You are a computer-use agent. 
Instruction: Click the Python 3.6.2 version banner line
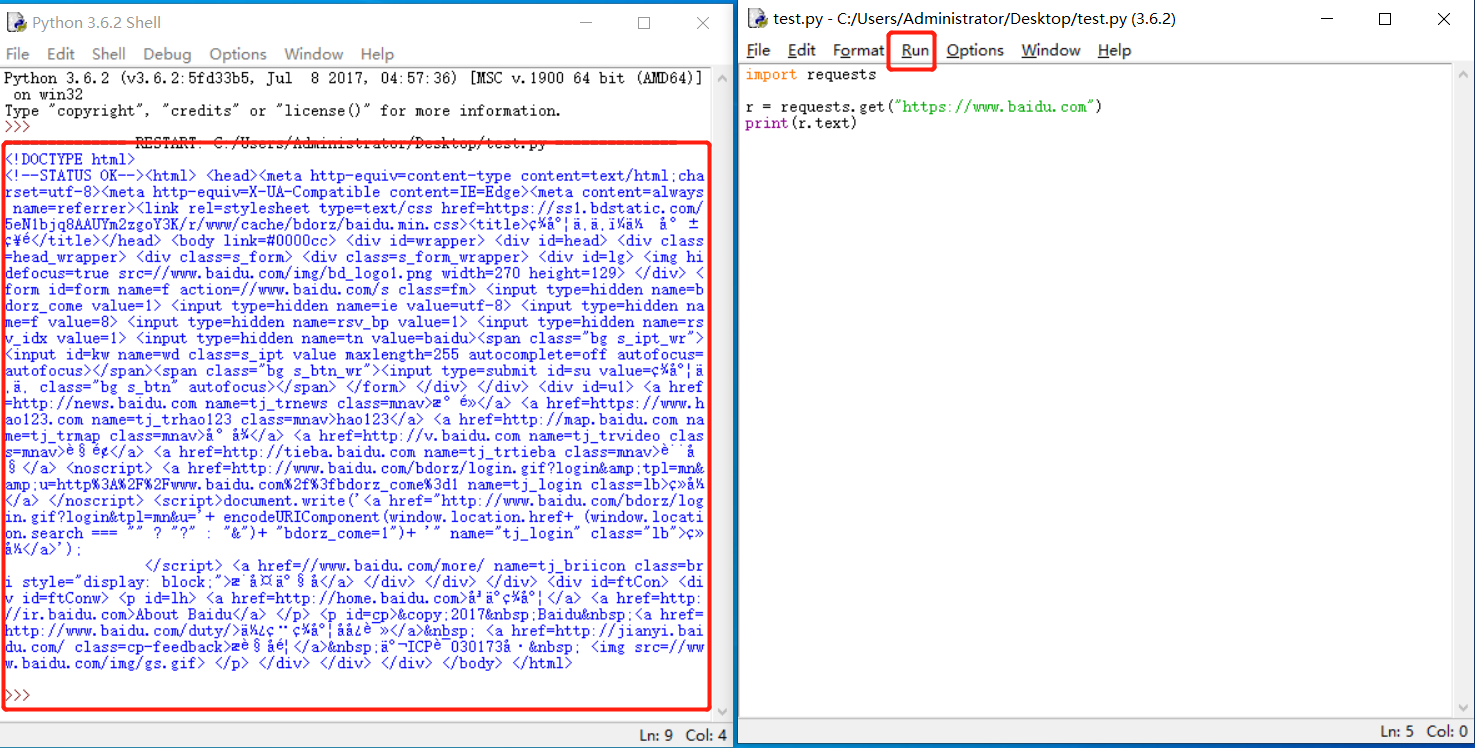pyautogui.click(x=353, y=78)
